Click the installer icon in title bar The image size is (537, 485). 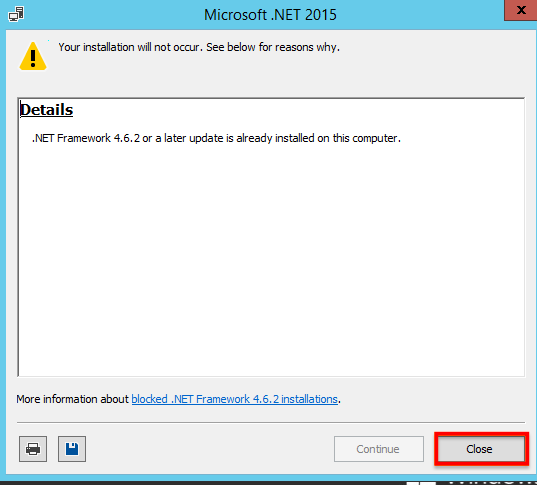tap(16, 14)
